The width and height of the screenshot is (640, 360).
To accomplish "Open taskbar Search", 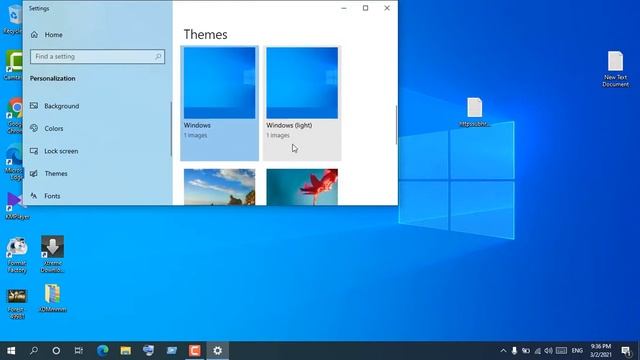I will tap(34, 350).
